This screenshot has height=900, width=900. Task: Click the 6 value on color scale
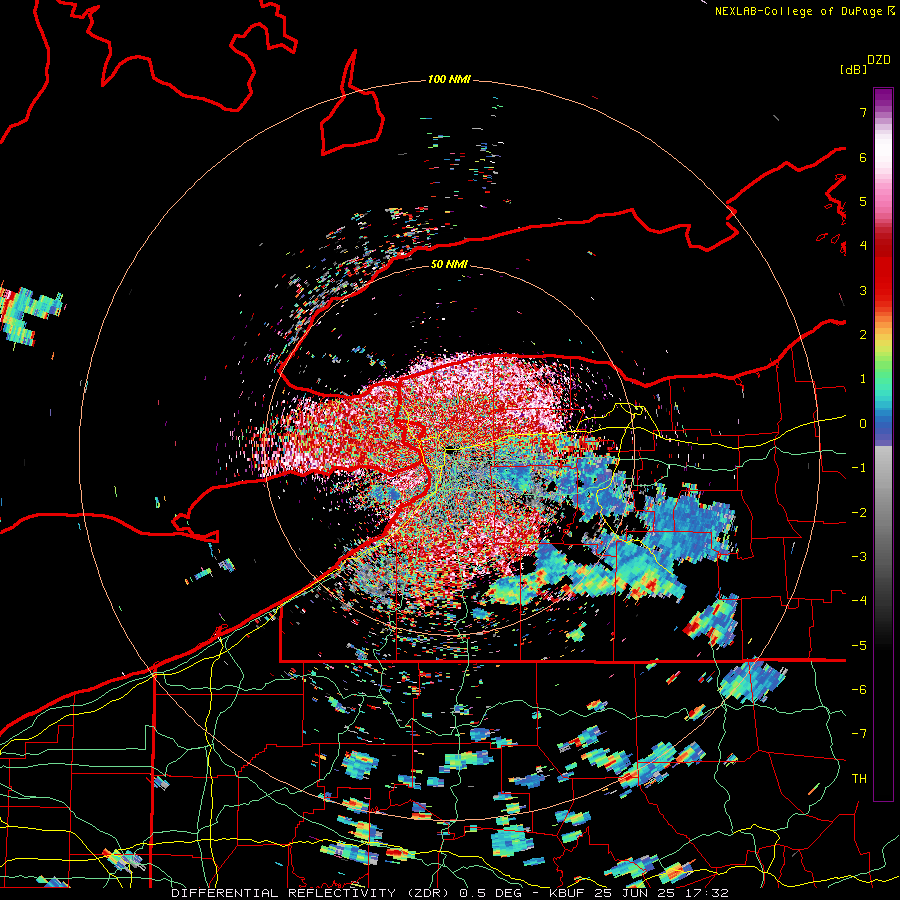(863, 157)
